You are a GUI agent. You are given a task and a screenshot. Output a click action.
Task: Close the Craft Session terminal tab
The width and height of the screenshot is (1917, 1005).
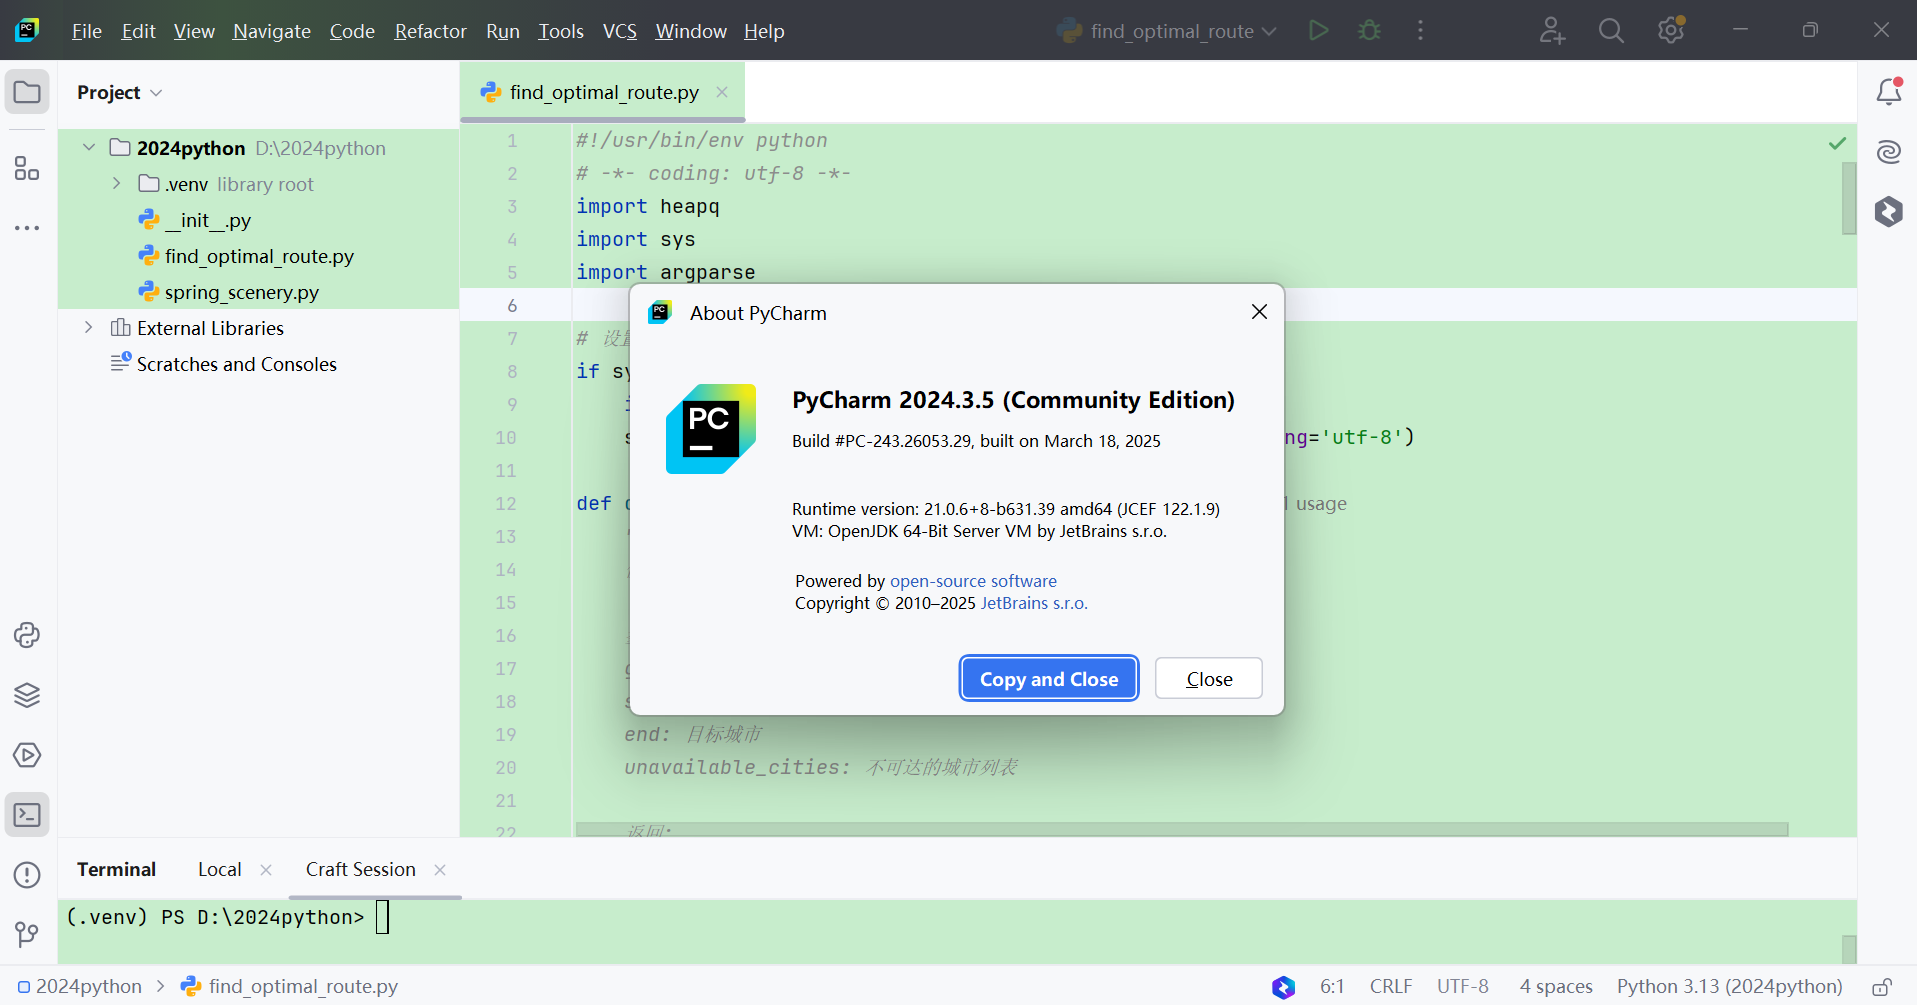pyautogui.click(x=440, y=870)
